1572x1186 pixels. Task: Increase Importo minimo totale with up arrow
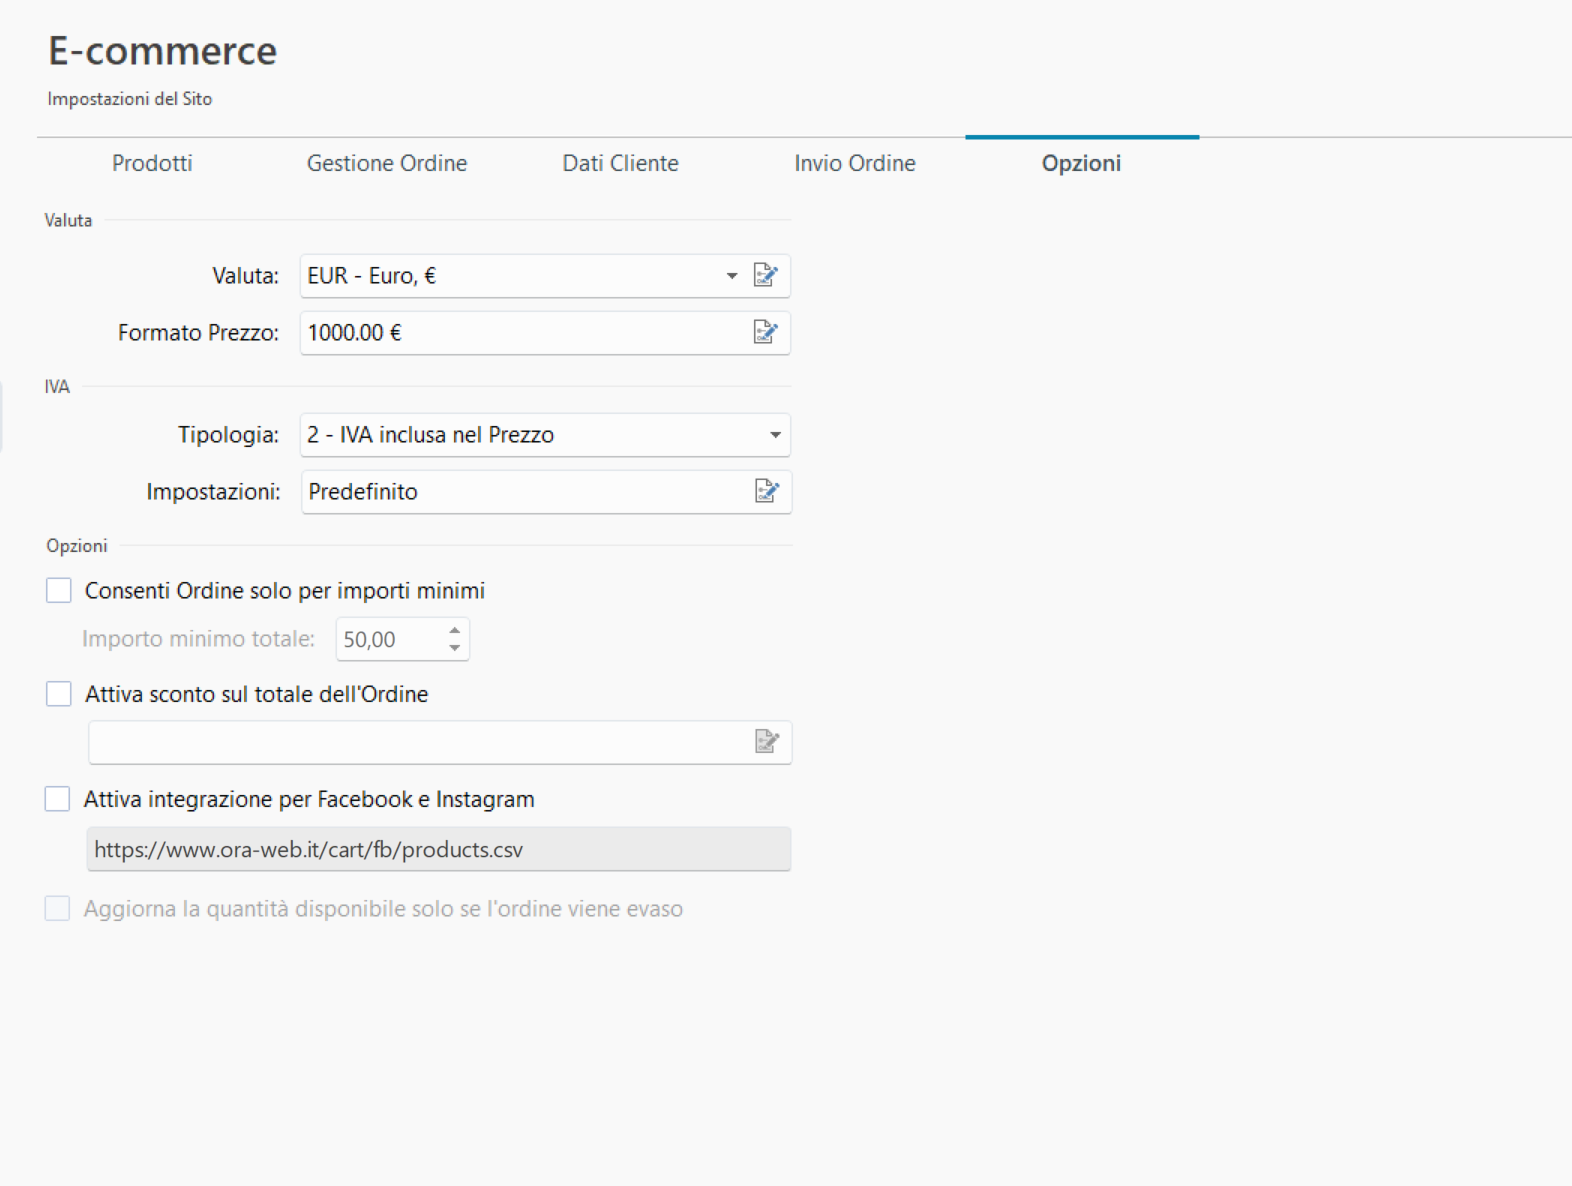pyautogui.click(x=455, y=631)
